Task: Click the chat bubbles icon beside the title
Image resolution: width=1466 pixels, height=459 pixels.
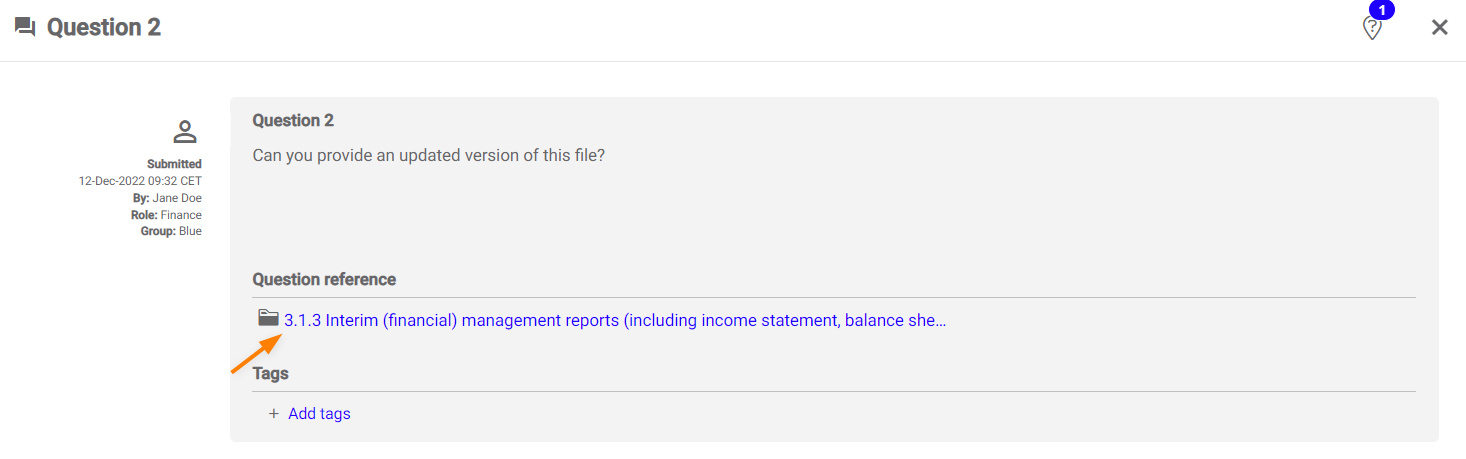Action: coord(25,28)
